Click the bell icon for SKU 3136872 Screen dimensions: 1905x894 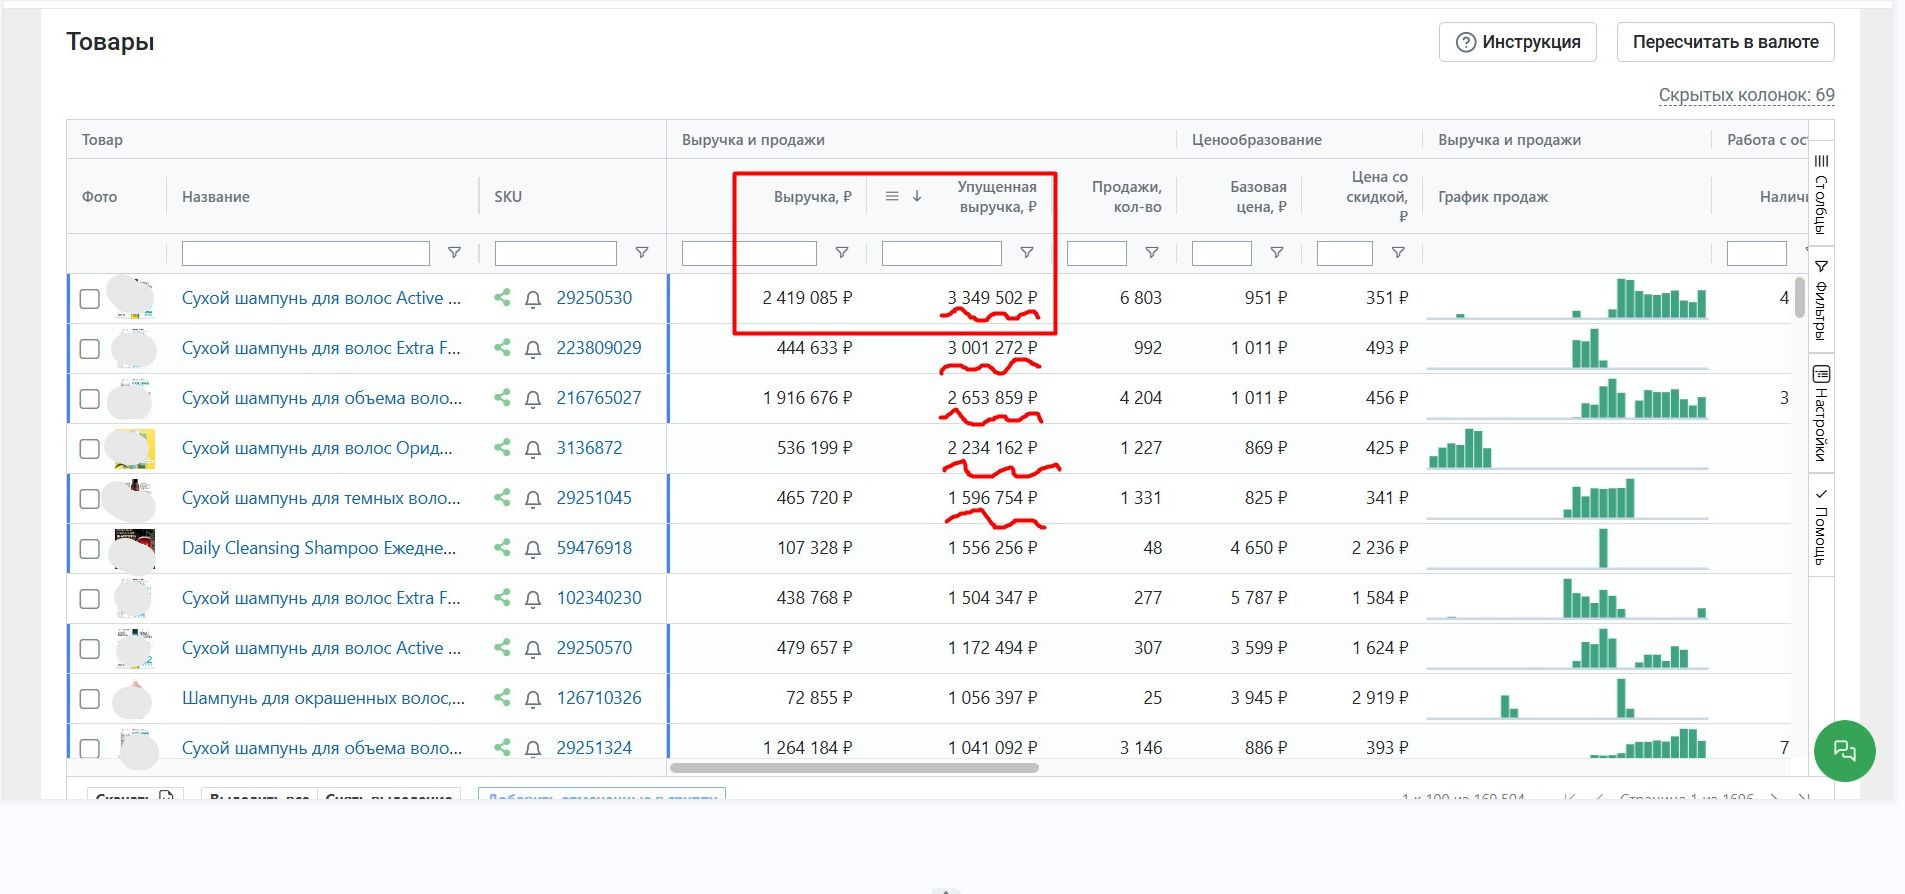pos(533,449)
